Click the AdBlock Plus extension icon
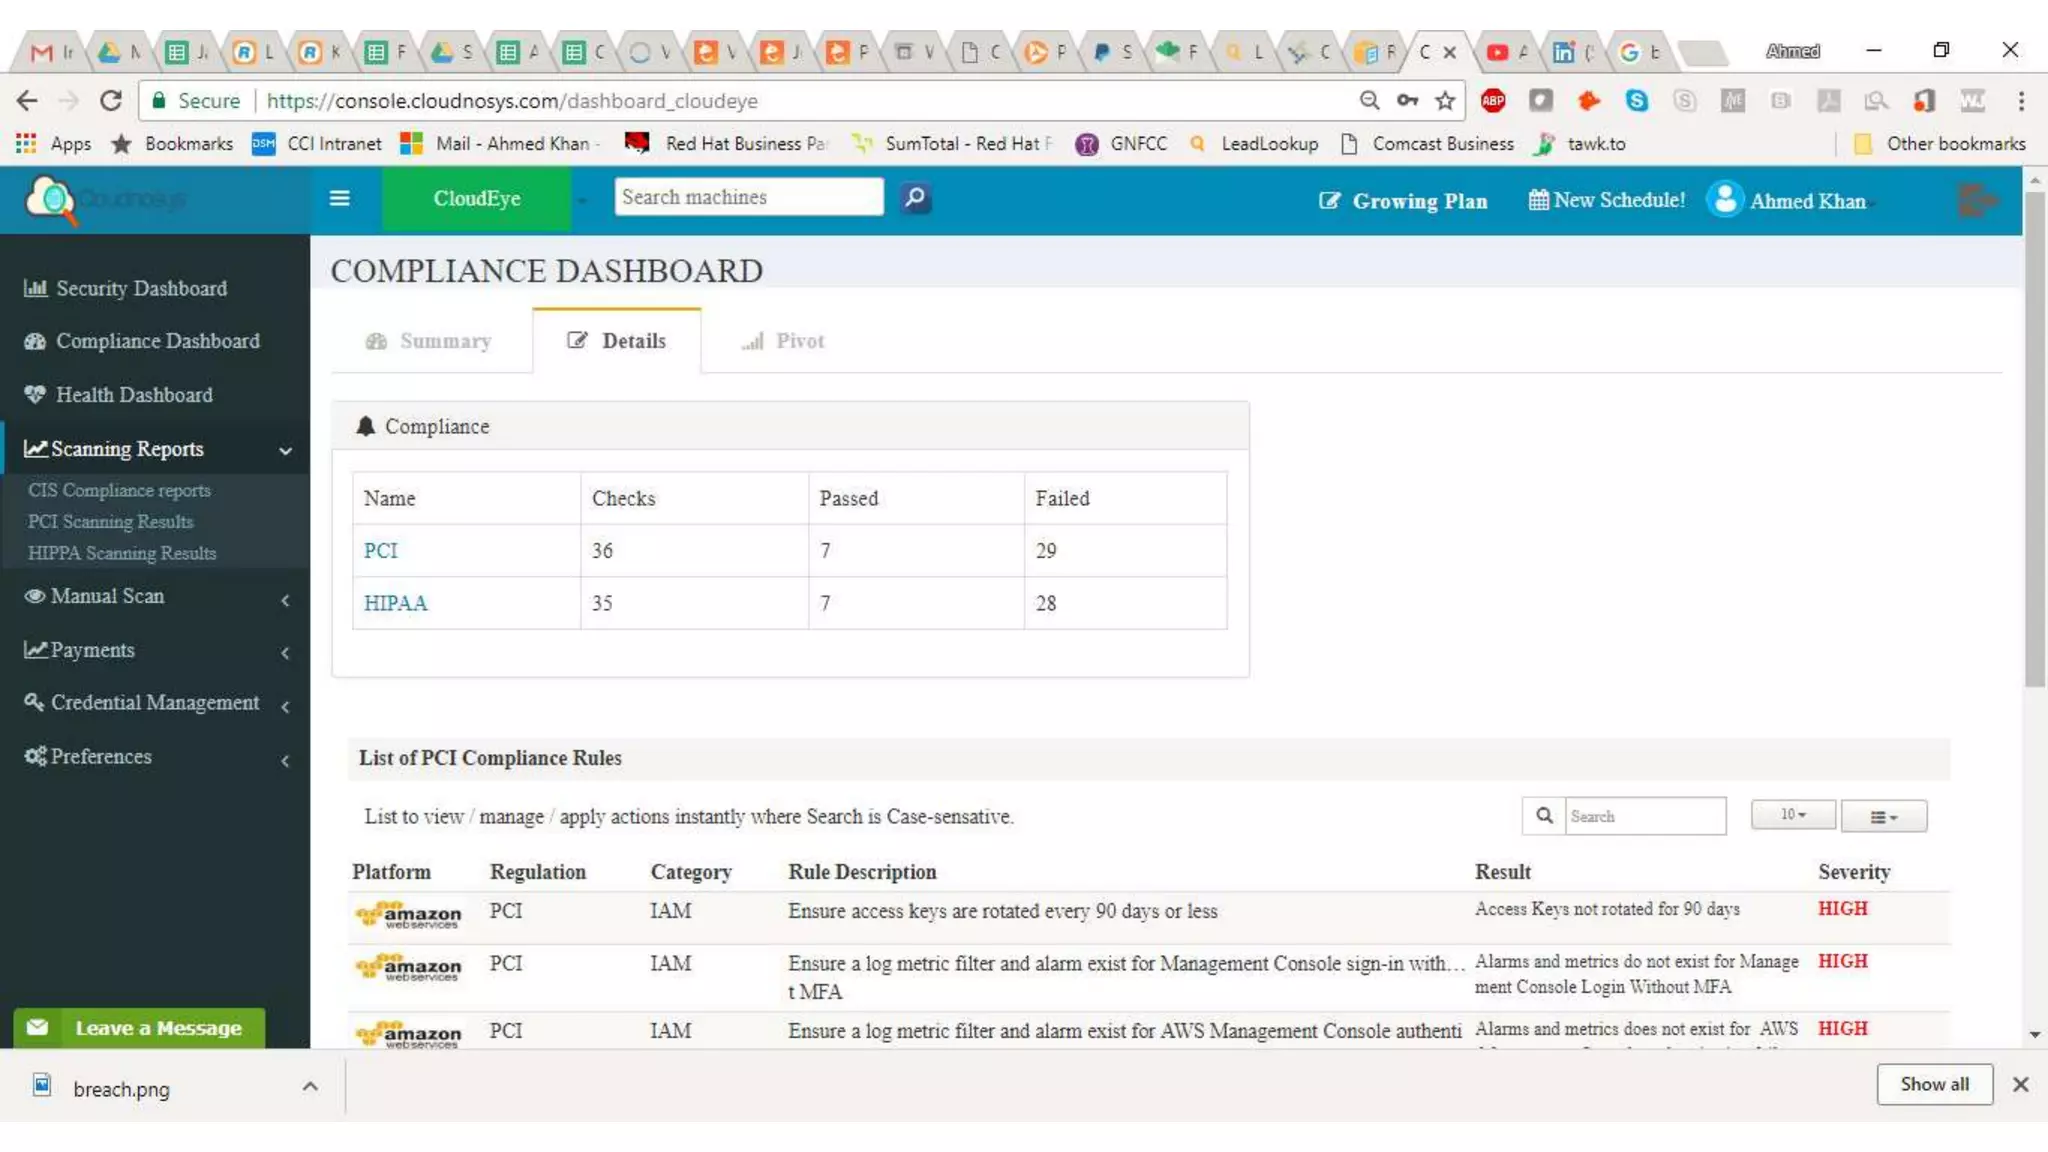The width and height of the screenshot is (2048, 1152). point(1493,100)
